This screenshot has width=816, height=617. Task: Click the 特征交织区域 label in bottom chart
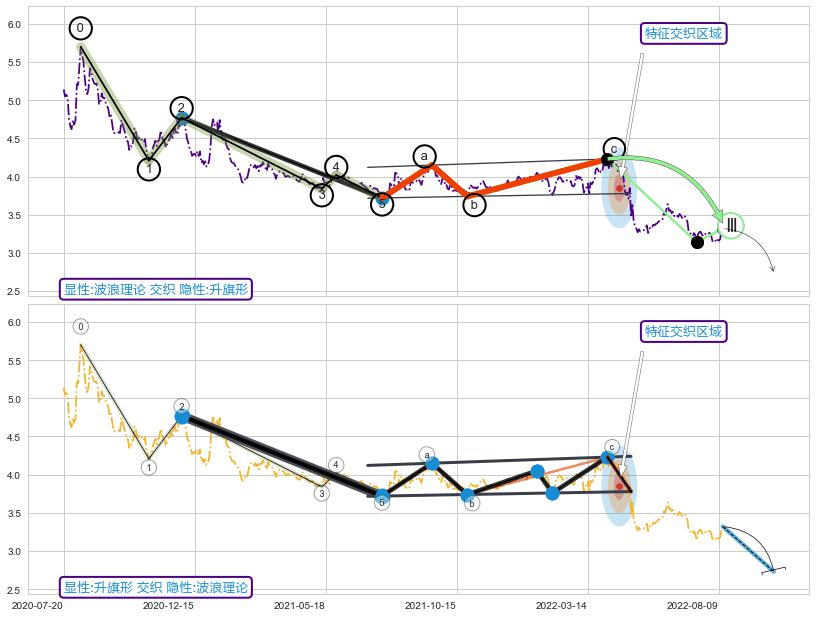(x=683, y=331)
